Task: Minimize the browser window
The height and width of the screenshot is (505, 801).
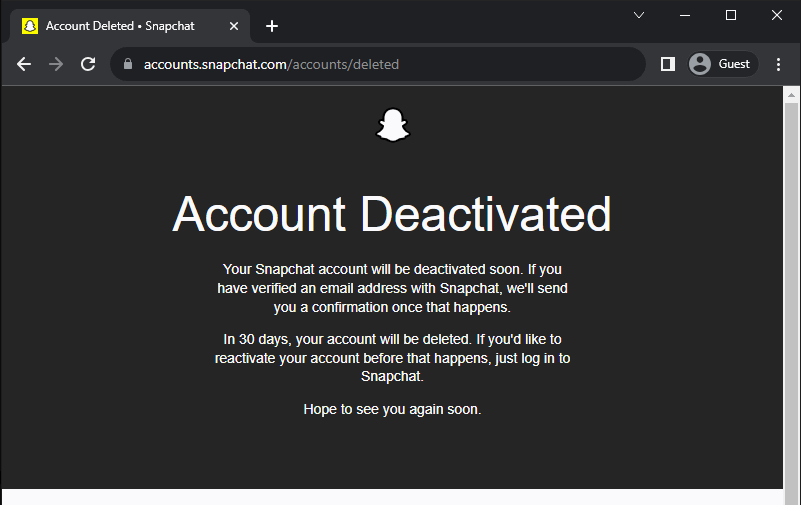Action: tap(685, 15)
